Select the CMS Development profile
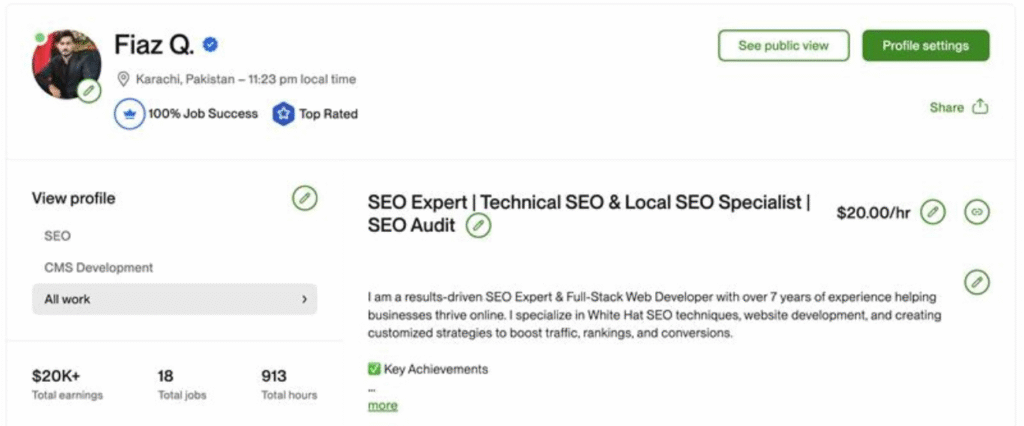1024x426 pixels. click(x=99, y=268)
